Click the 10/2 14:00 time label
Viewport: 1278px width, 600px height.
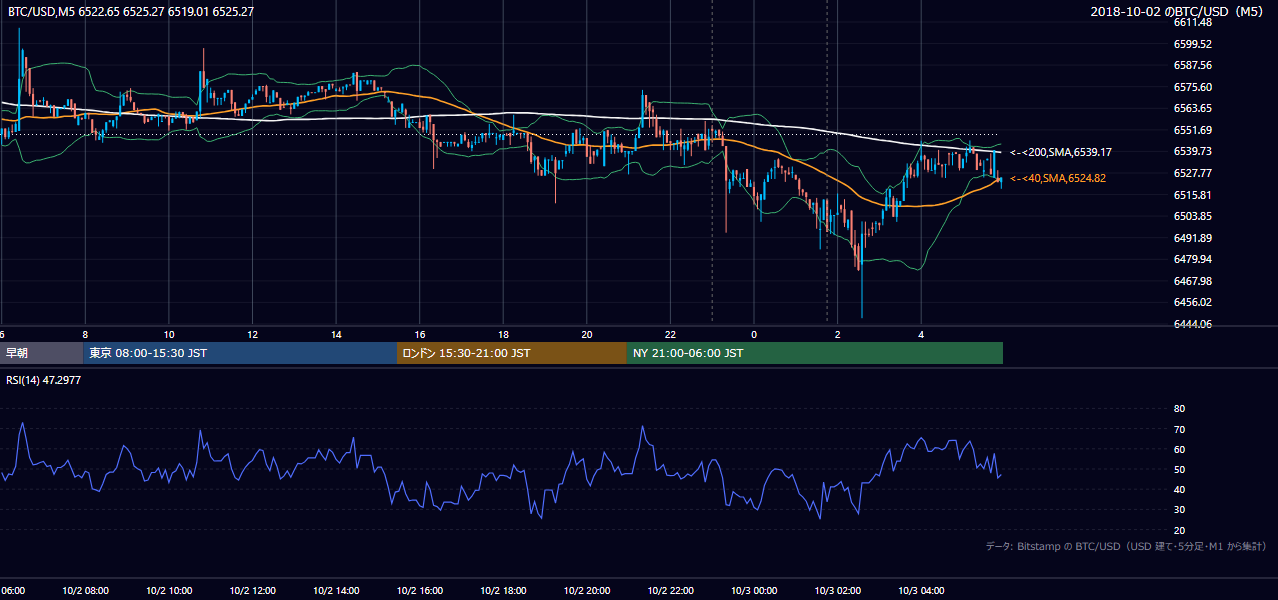[336, 590]
